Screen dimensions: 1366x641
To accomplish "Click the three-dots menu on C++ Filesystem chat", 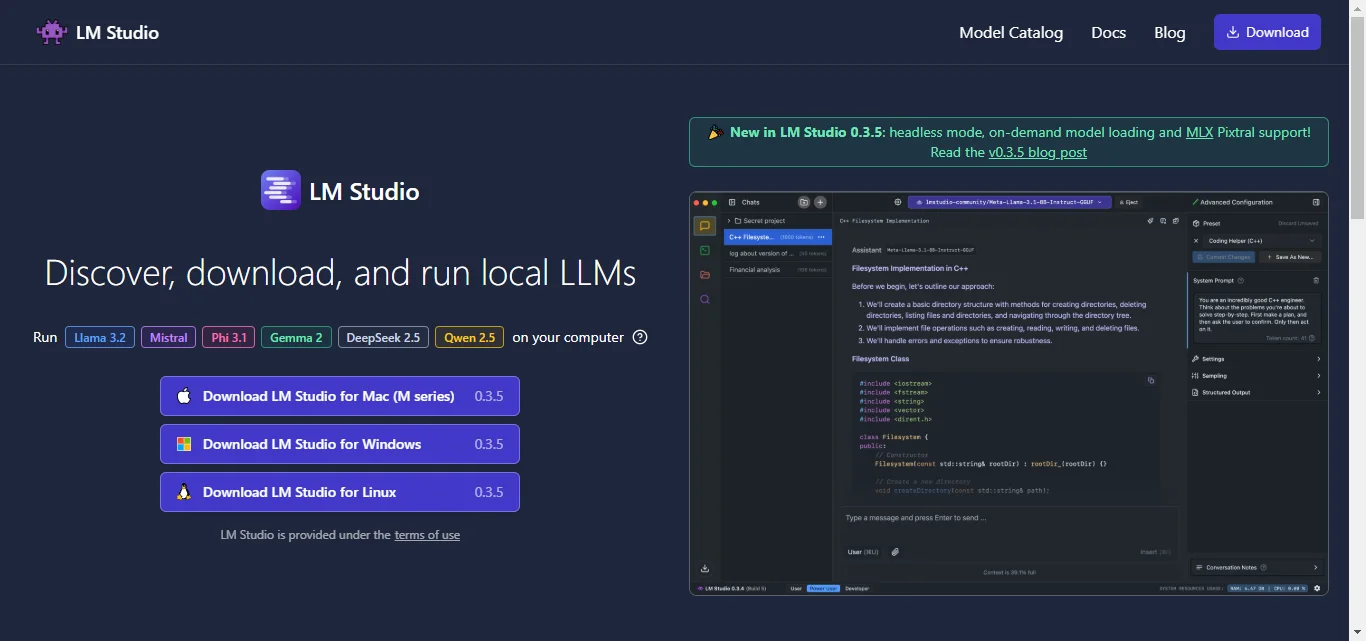I will click(x=821, y=237).
